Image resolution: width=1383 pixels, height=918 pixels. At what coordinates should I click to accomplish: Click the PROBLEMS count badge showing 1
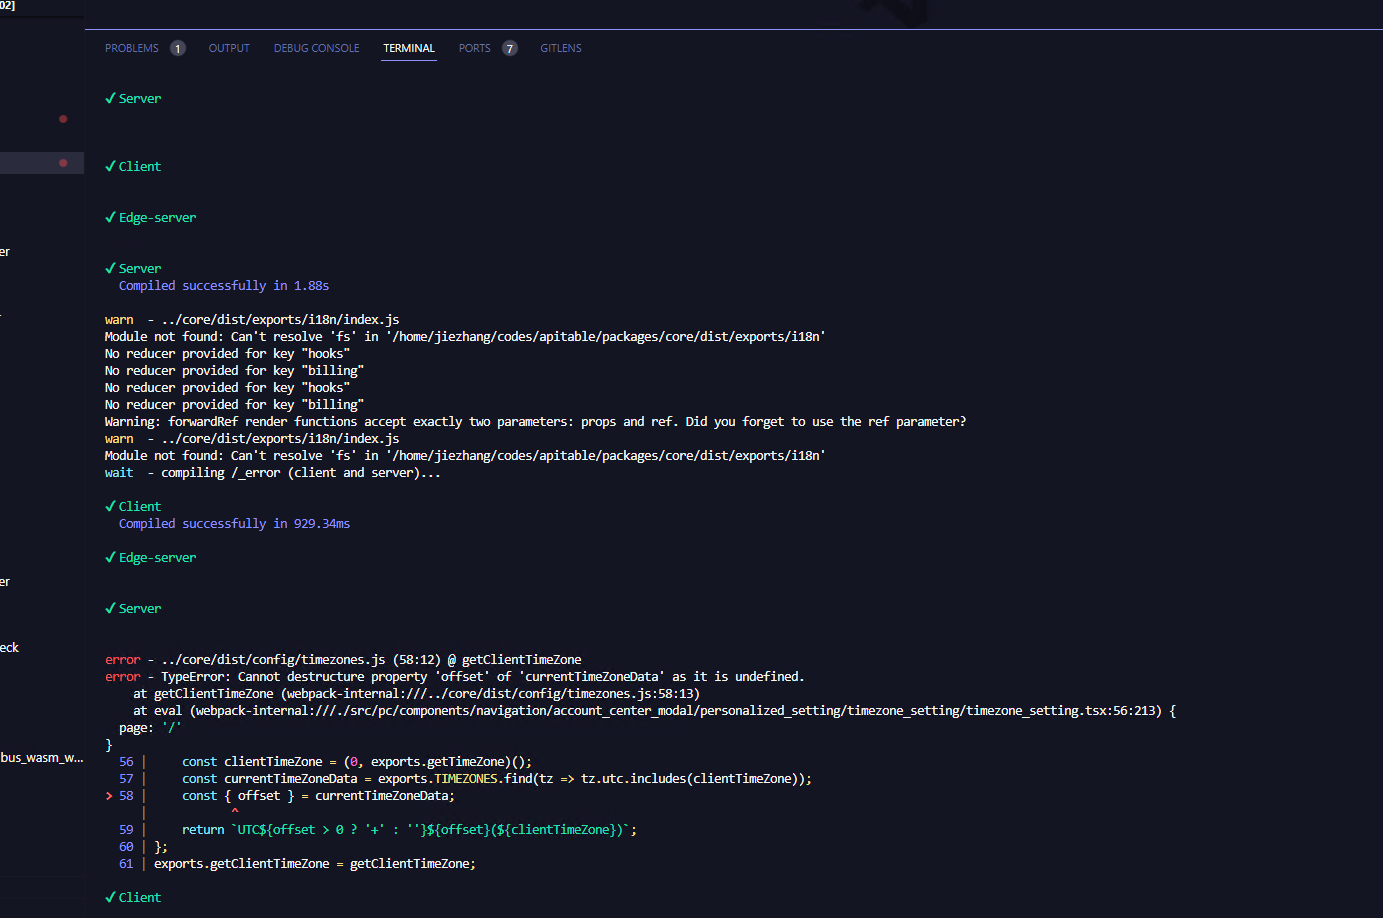pos(177,47)
